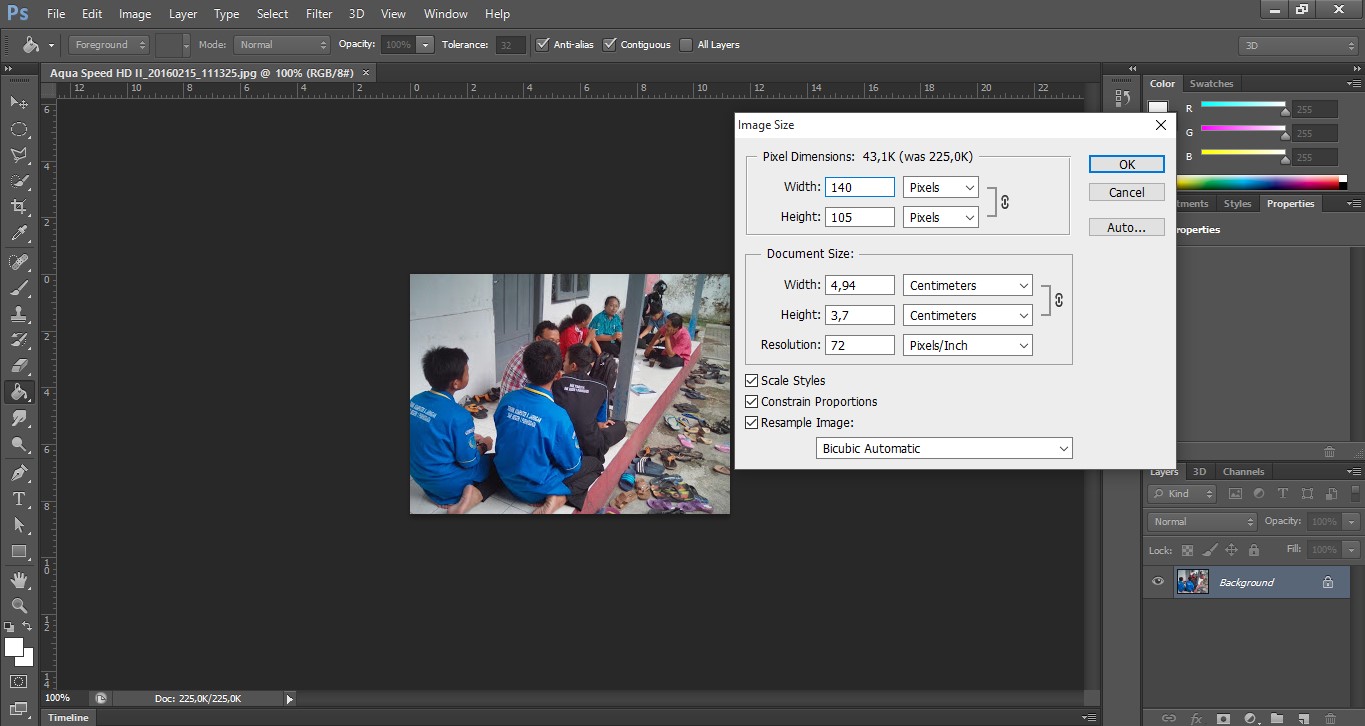Open the Pixels/Inch resolution dropdown
Screen dimensions: 1365x726
[x=968, y=345]
